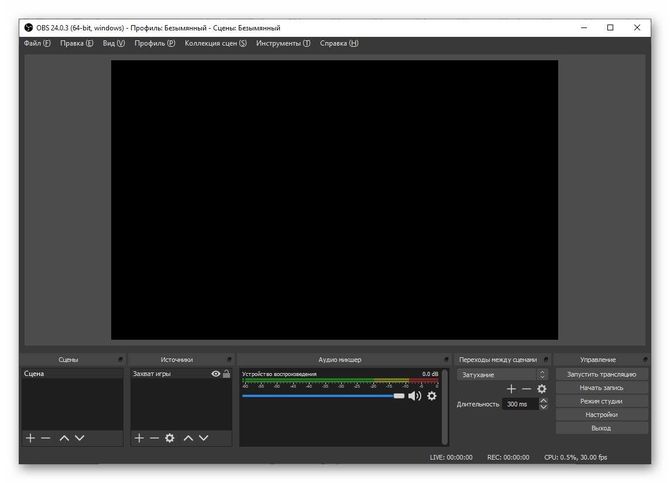Add a new source in Источники panel
The image size is (670, 483).
tap(139, 438)
